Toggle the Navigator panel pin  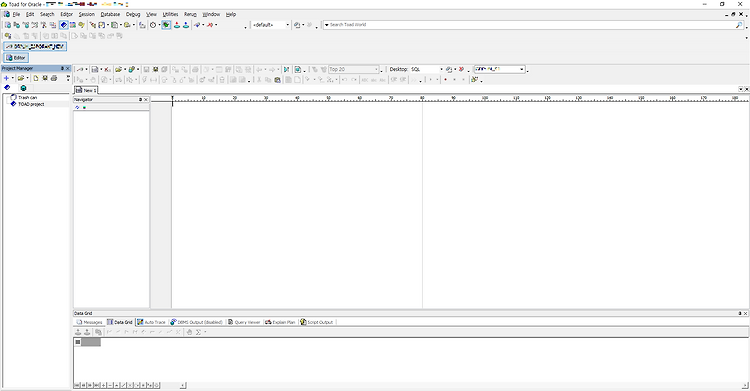coord(140,100)
